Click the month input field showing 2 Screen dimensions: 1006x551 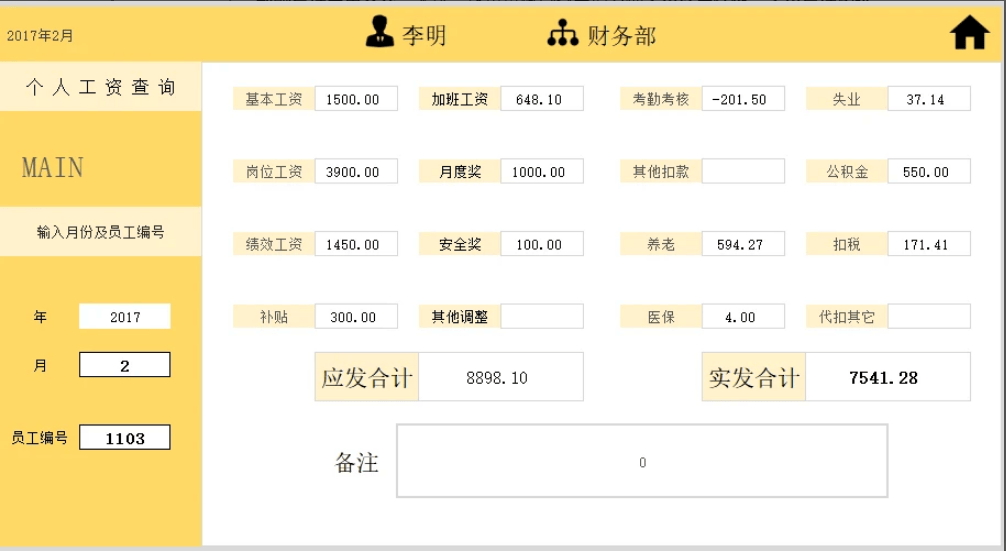click(125, 365)
